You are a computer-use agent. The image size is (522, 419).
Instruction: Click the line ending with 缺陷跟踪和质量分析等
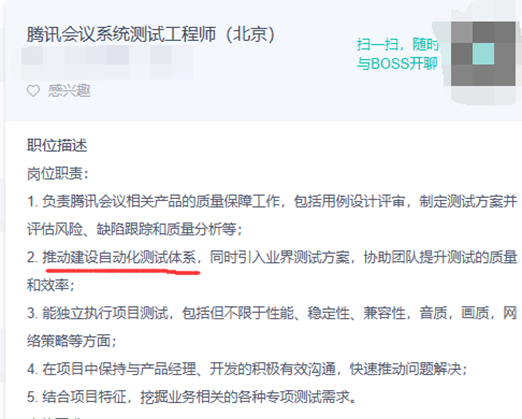(134, 229)
